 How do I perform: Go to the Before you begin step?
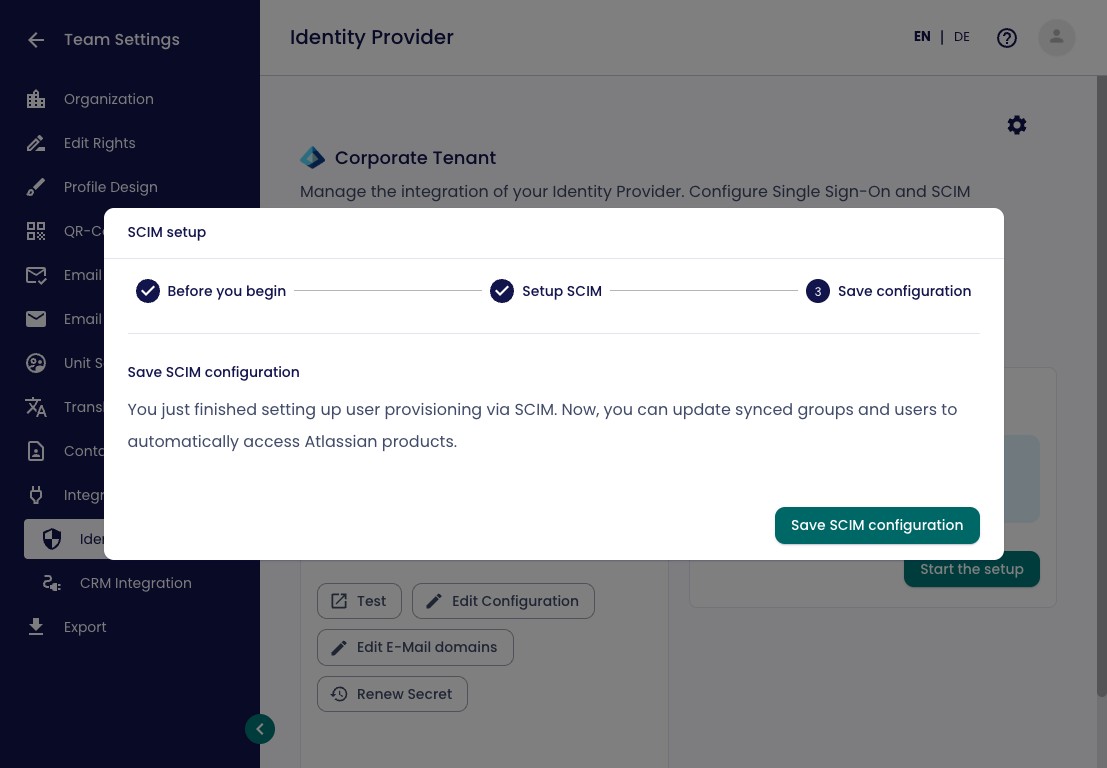(211, 291)
